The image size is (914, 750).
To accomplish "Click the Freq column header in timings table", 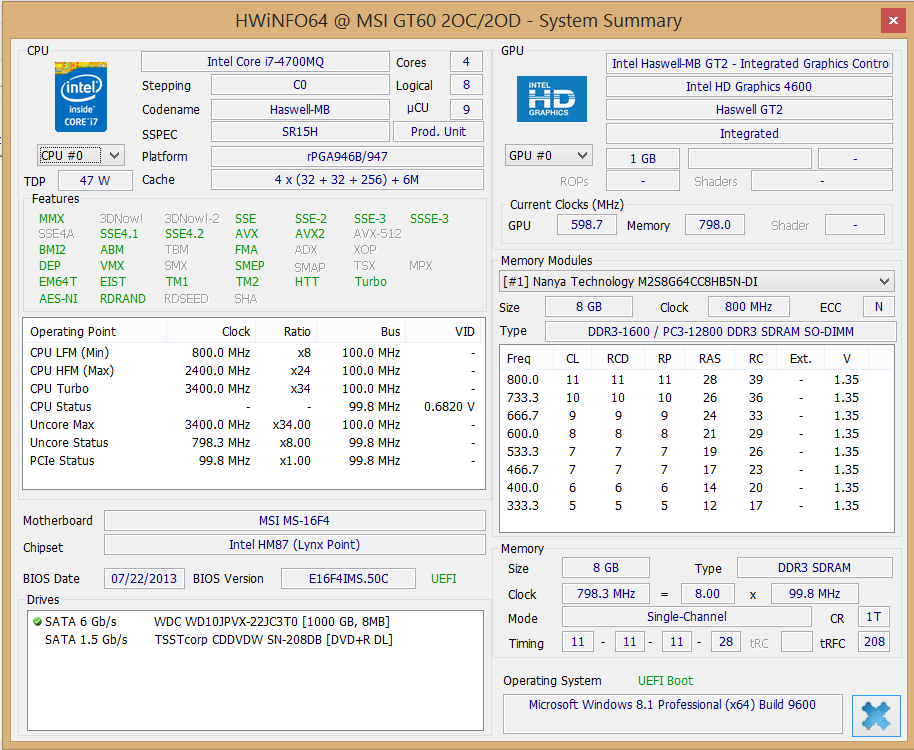I will (525, 358).
